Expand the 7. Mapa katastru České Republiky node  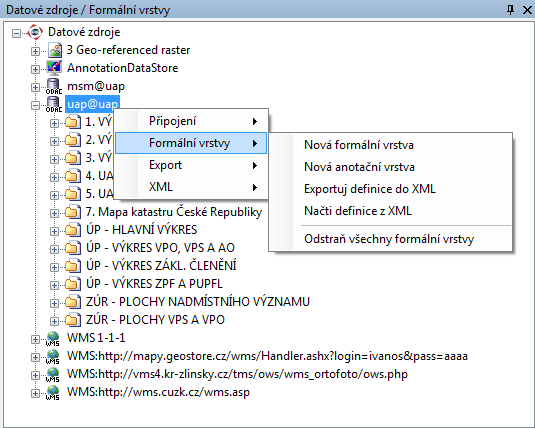(54, 213)
